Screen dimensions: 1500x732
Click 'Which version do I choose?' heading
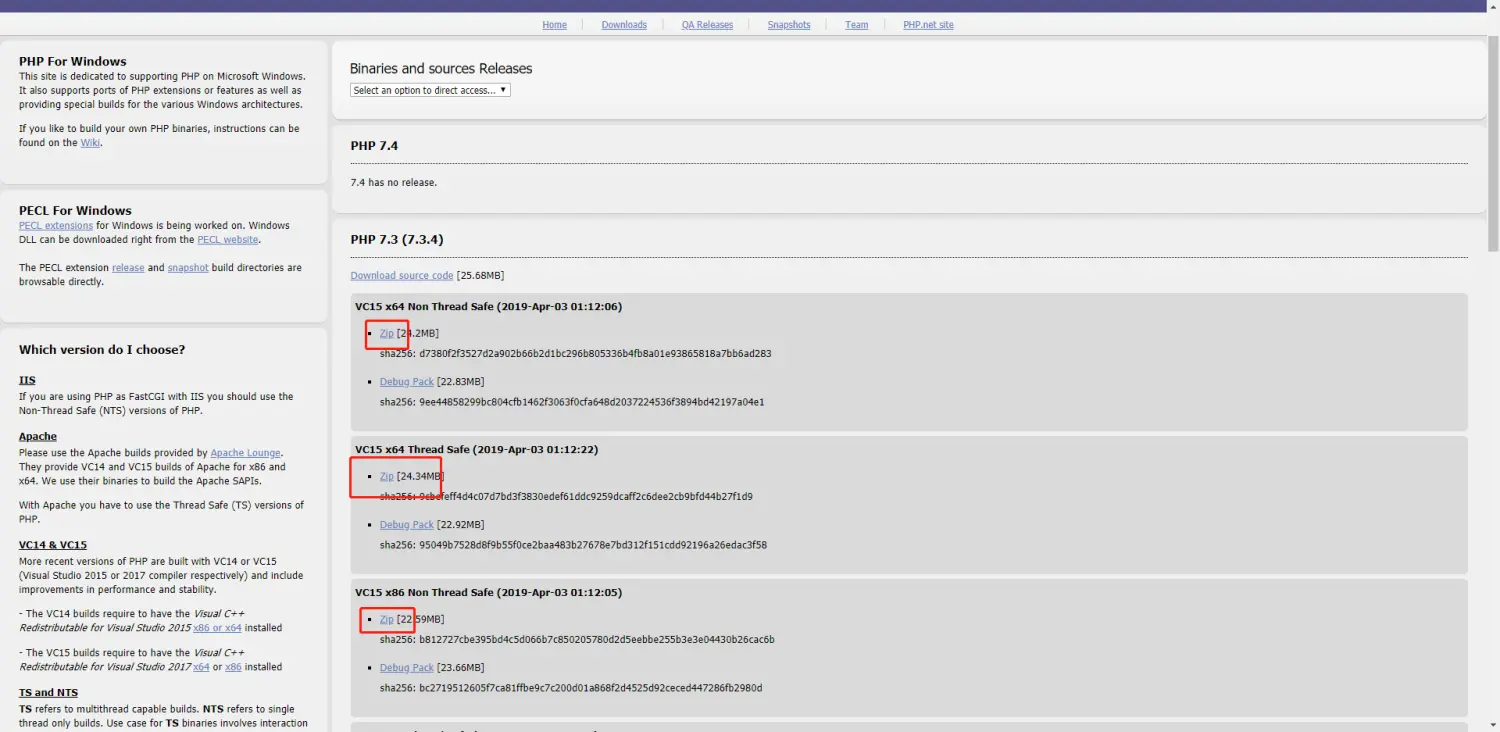coord(102,350)
